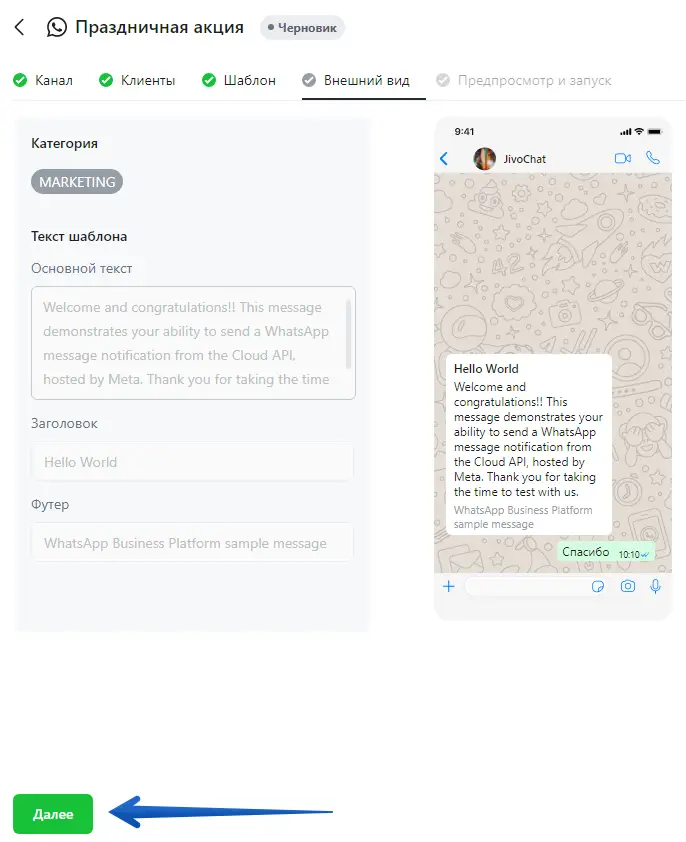Tap the blue back chevron in chat preview
Image resolution: width=686 pixels, height=842 pixels.
(444, 158)
